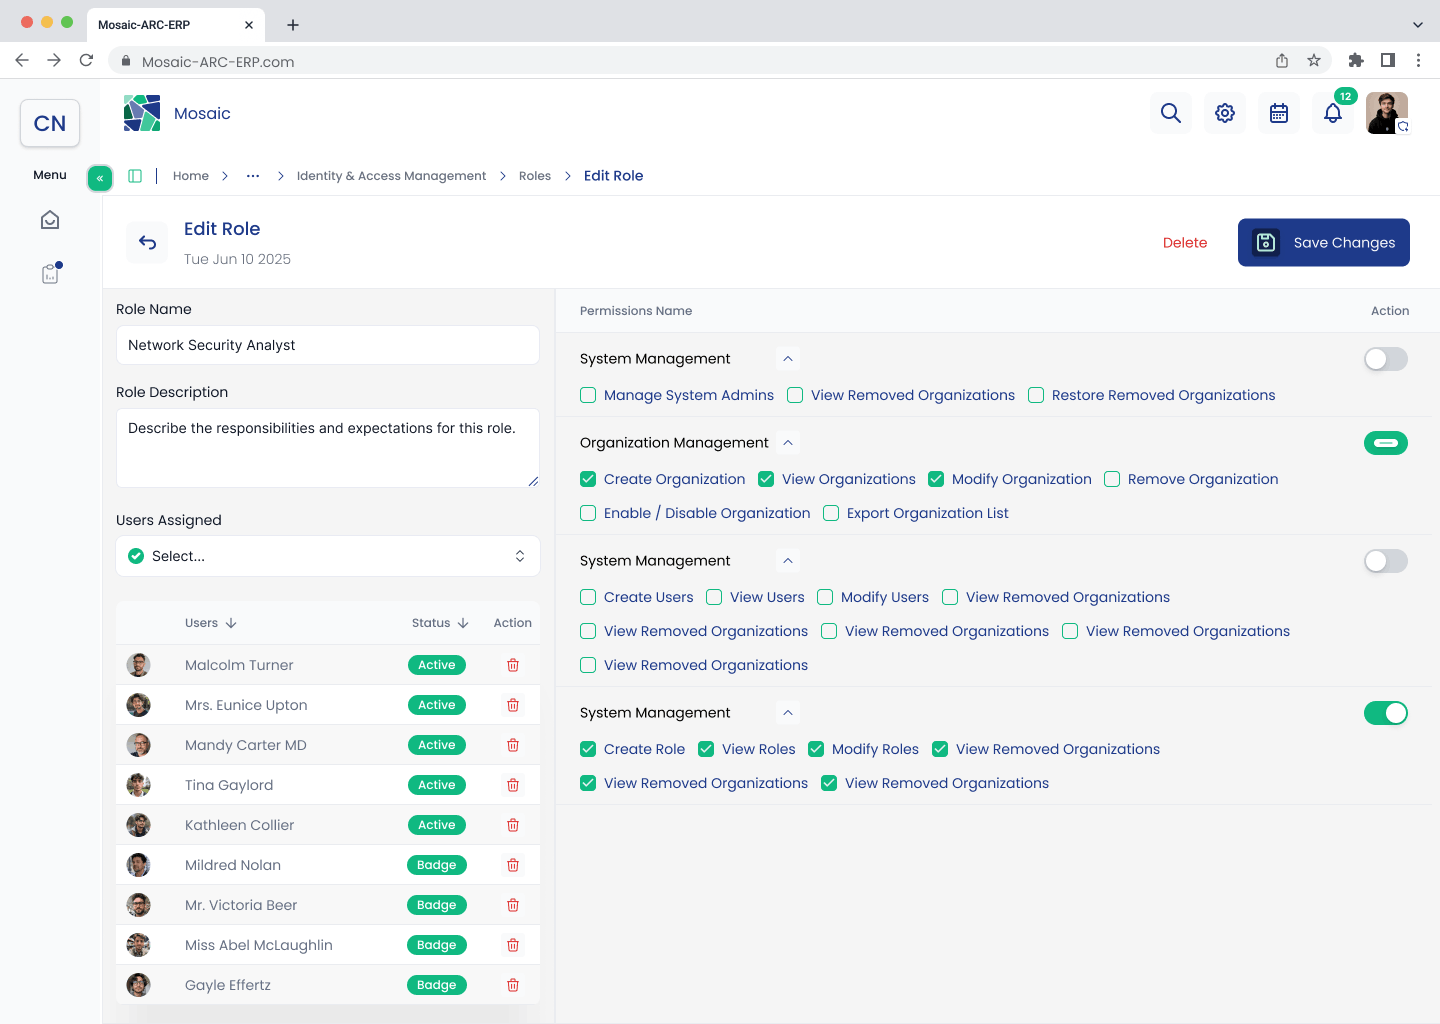Click trash icon for Mildred Nolan
Image resolution: width=1440 pixels, height=1024 pixels.
tap(513, 865)
